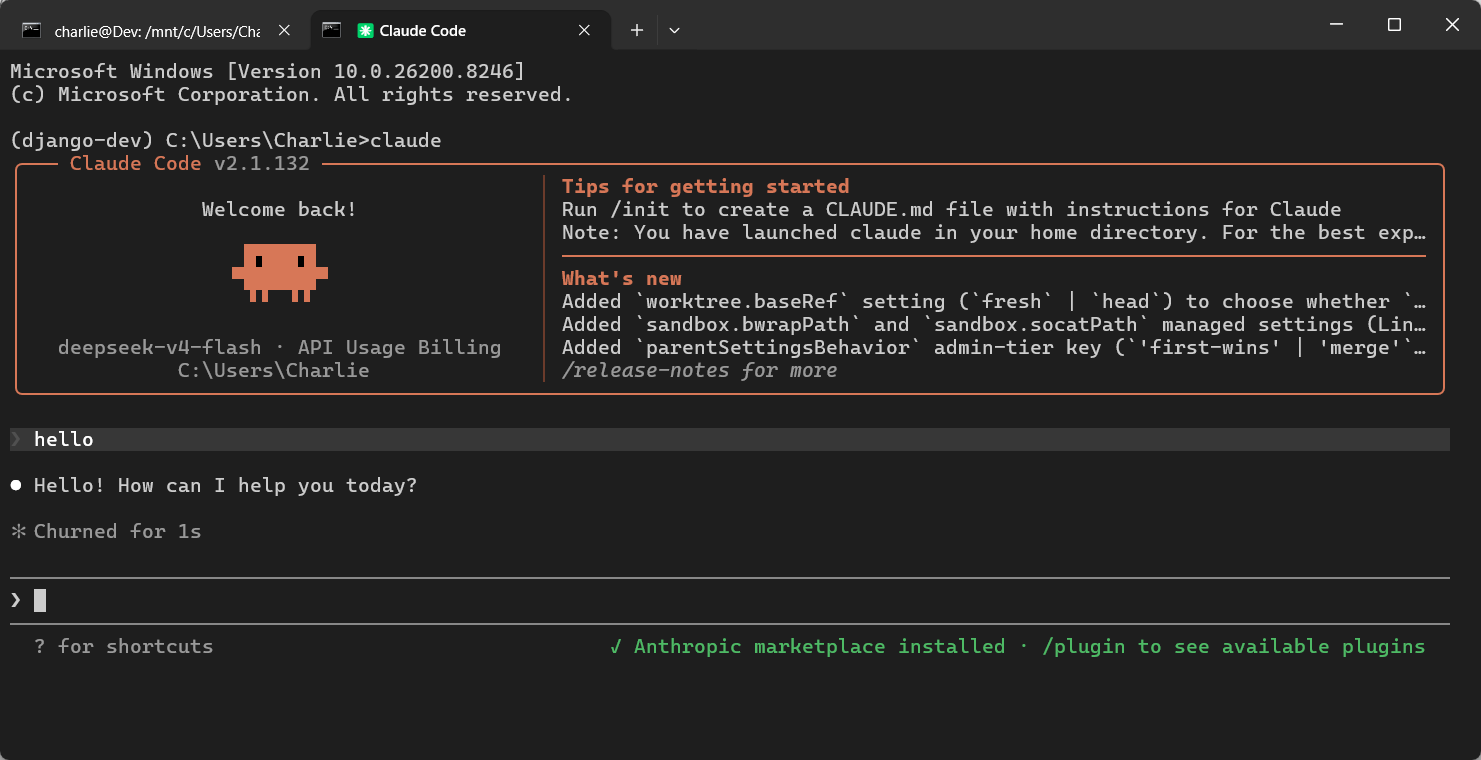Viewport: 1481px width, 760px height.
Task: Click the 'Run /init to create a CLAUDE.md' line
Action: point(951,209)
